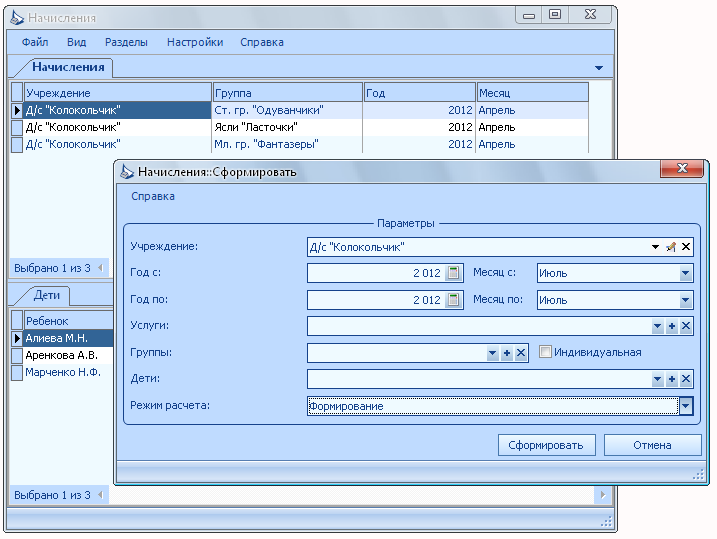Open the Месяц по dropdown
Image resolution: width=717 pixels, height=539 pixels.
tap(685, 300)
